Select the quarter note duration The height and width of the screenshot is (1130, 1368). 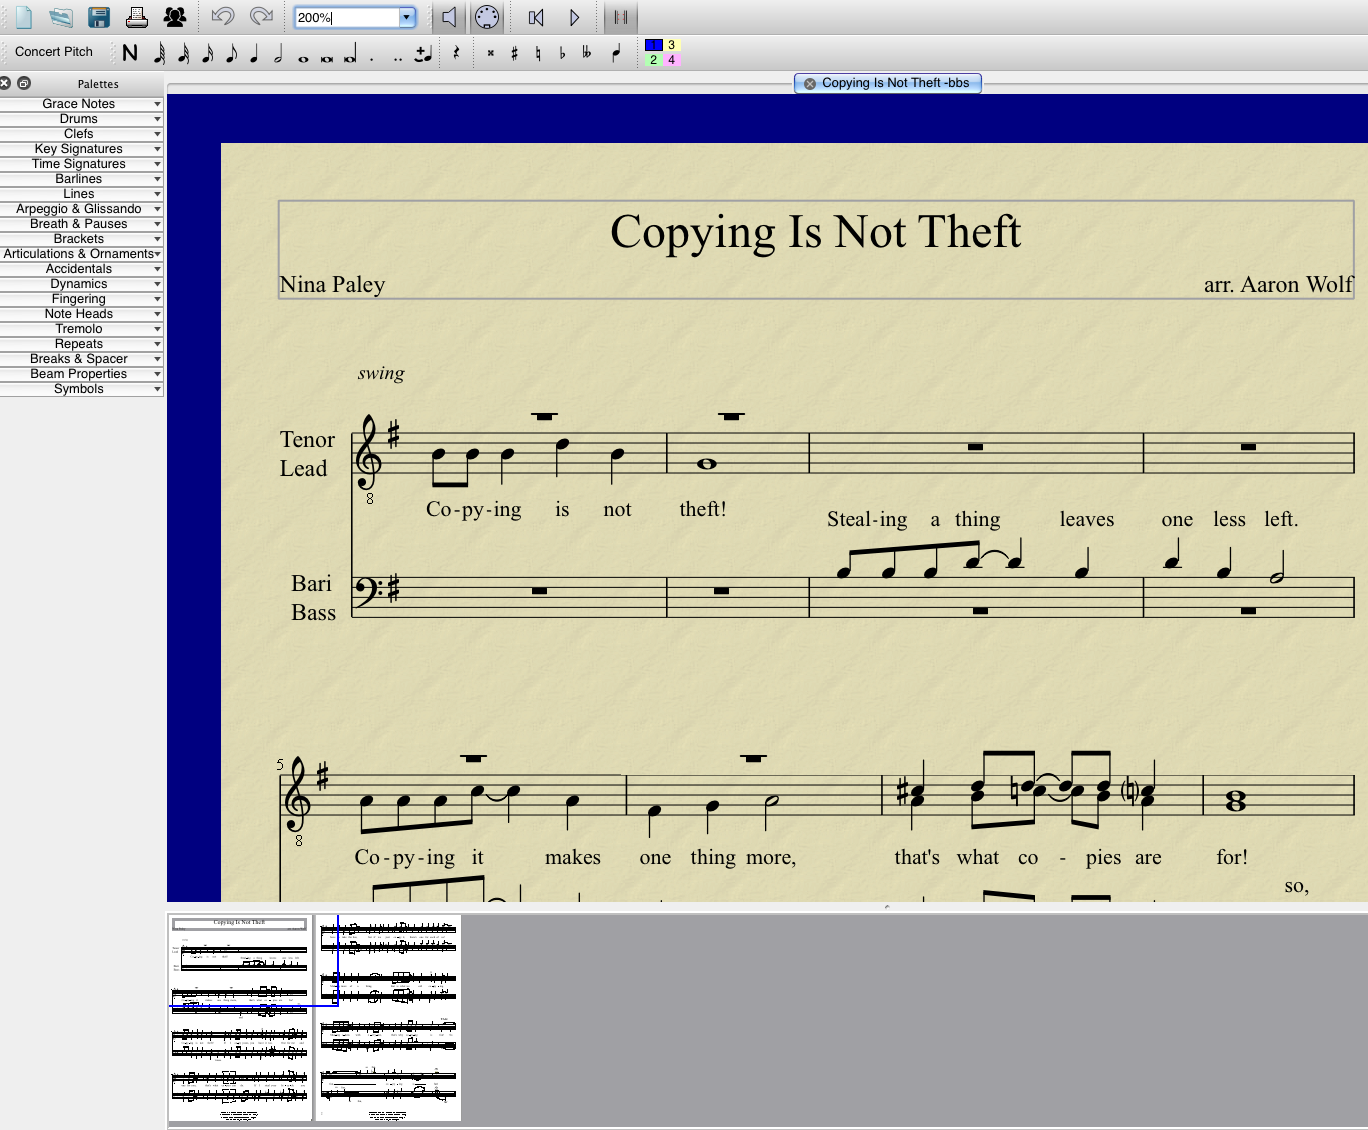(254, 53)
